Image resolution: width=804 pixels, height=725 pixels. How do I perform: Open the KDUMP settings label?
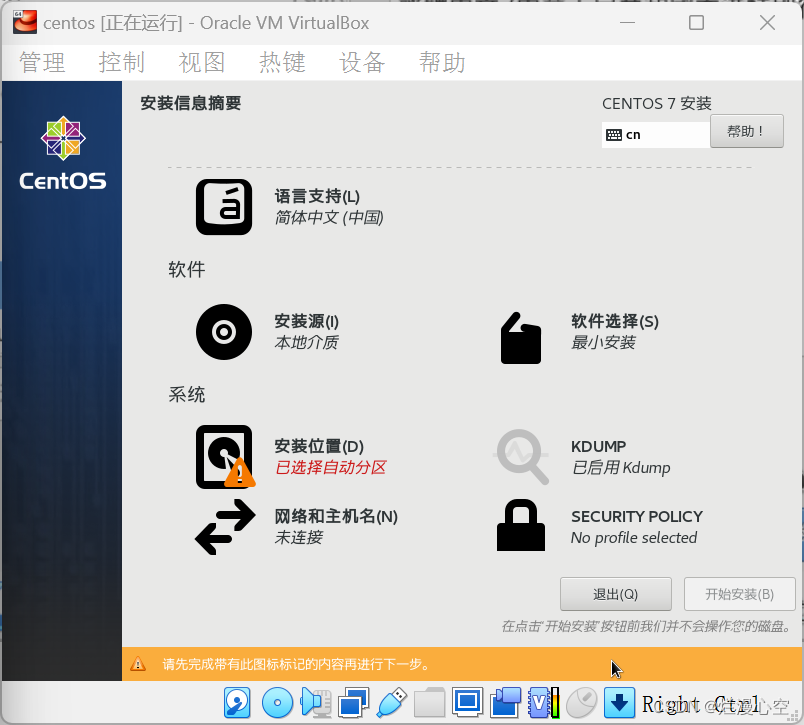click(598, 446)
